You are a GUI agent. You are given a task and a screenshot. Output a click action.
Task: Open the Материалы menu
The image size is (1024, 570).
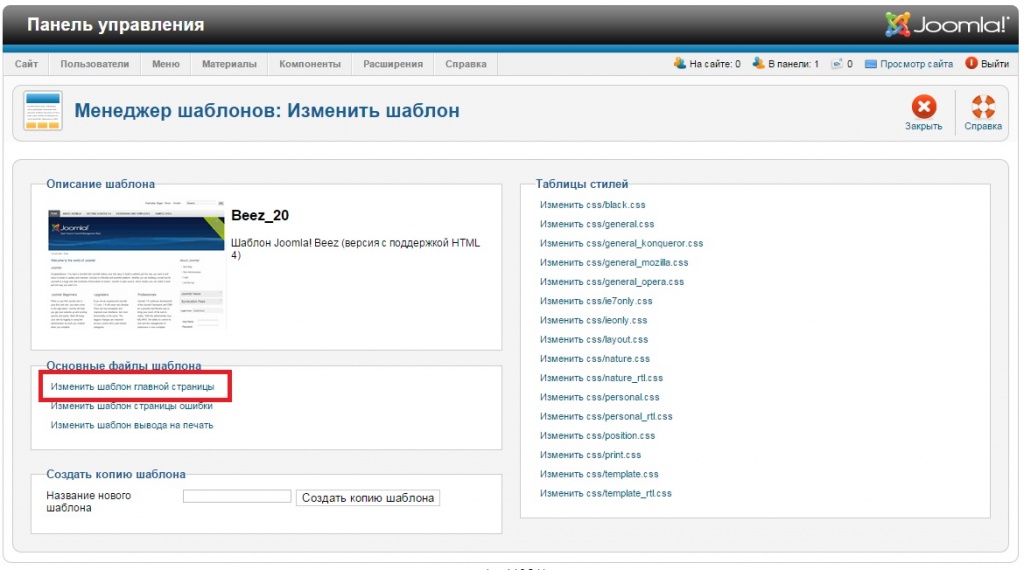(229, 64)
